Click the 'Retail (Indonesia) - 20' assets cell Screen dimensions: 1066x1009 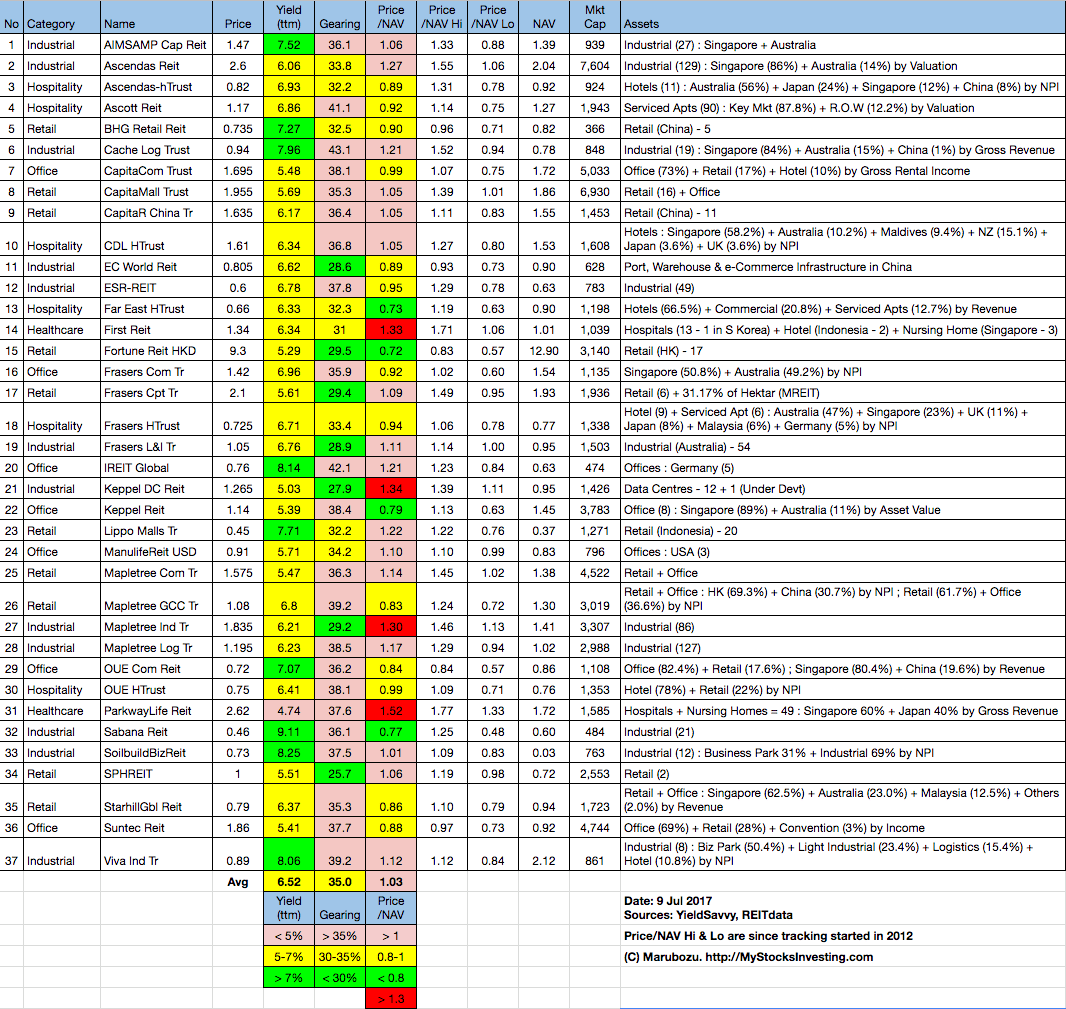(x=843, y=532)
